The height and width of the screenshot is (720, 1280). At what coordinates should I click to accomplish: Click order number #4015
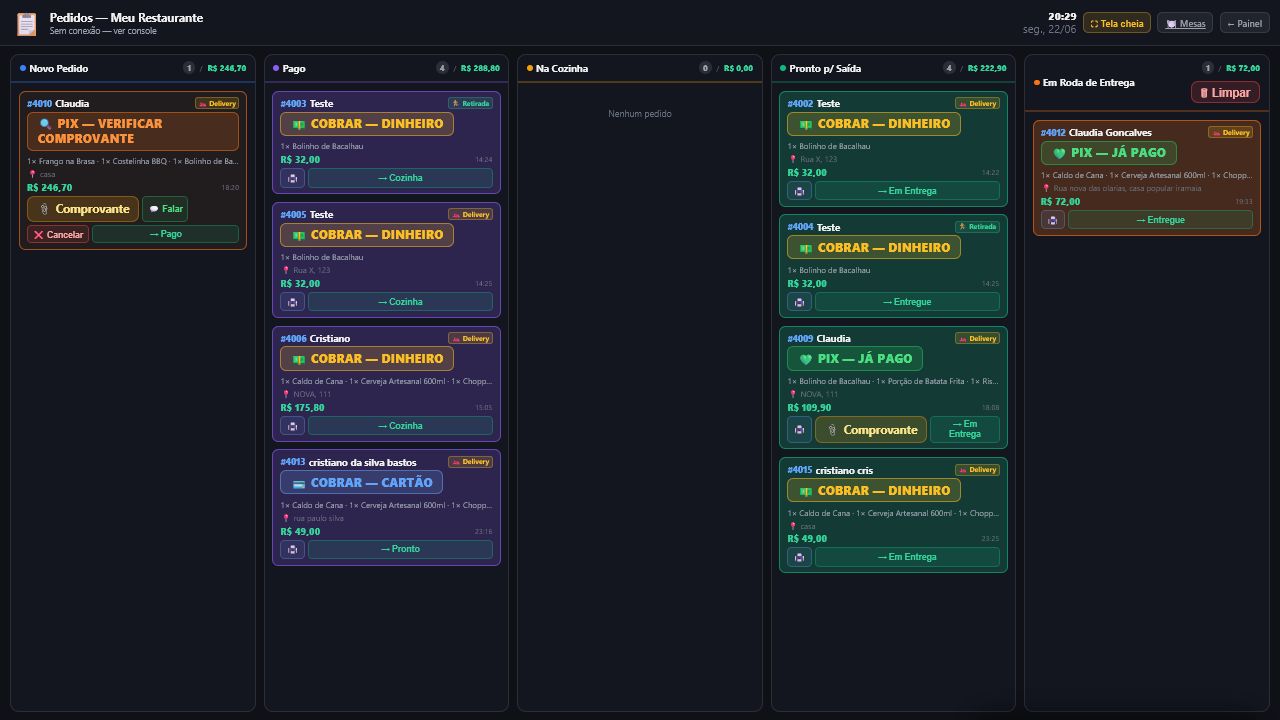800,470
